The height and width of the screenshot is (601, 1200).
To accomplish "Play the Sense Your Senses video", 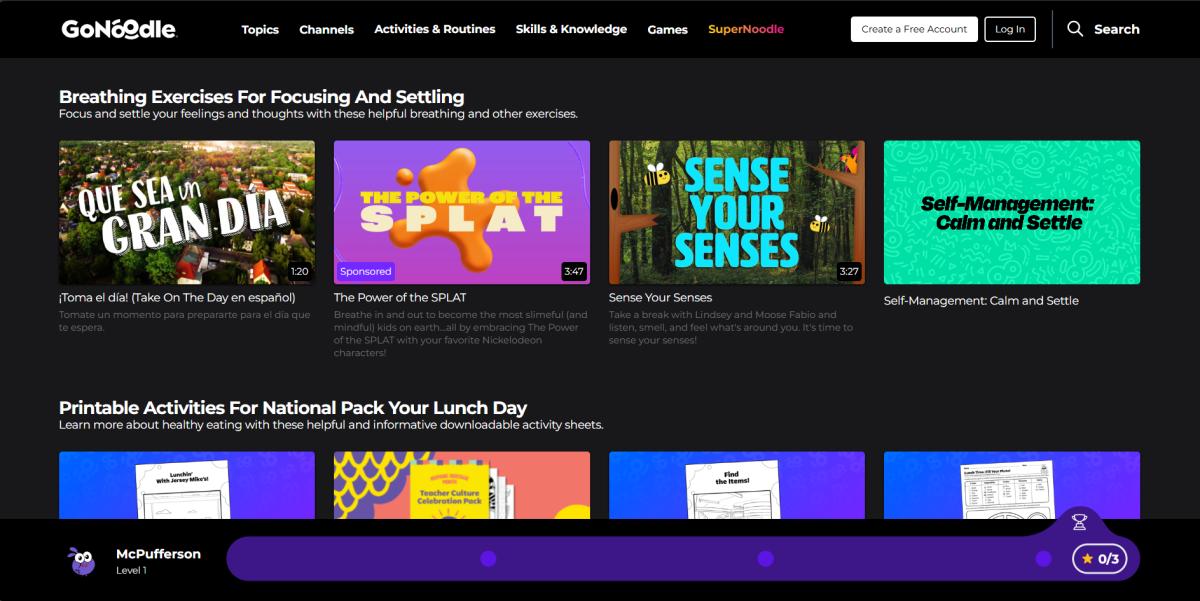I will point(737,212).
